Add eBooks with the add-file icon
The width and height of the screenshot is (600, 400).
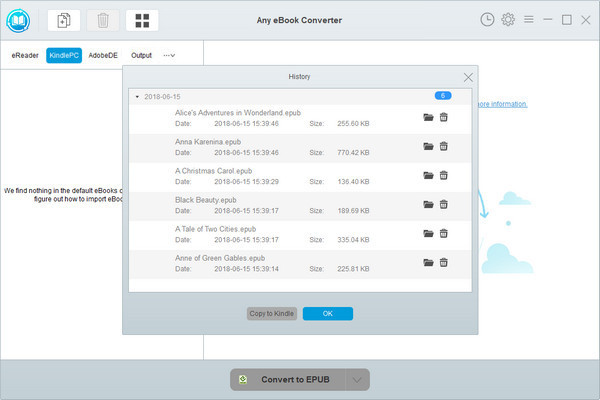(x=64, y=20)
